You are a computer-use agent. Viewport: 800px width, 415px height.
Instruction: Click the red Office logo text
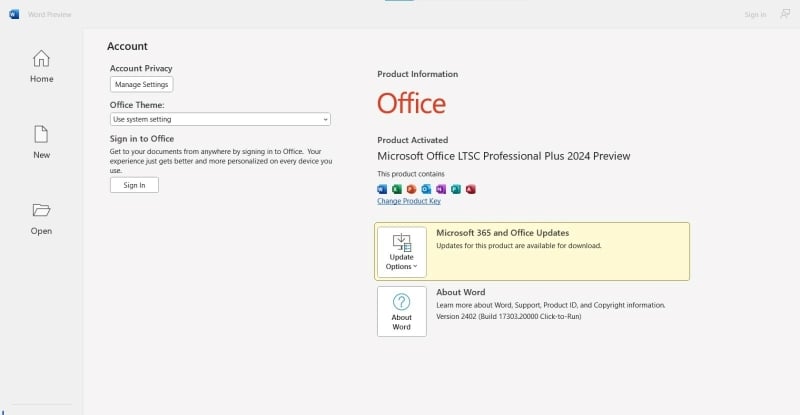[411, 104]
